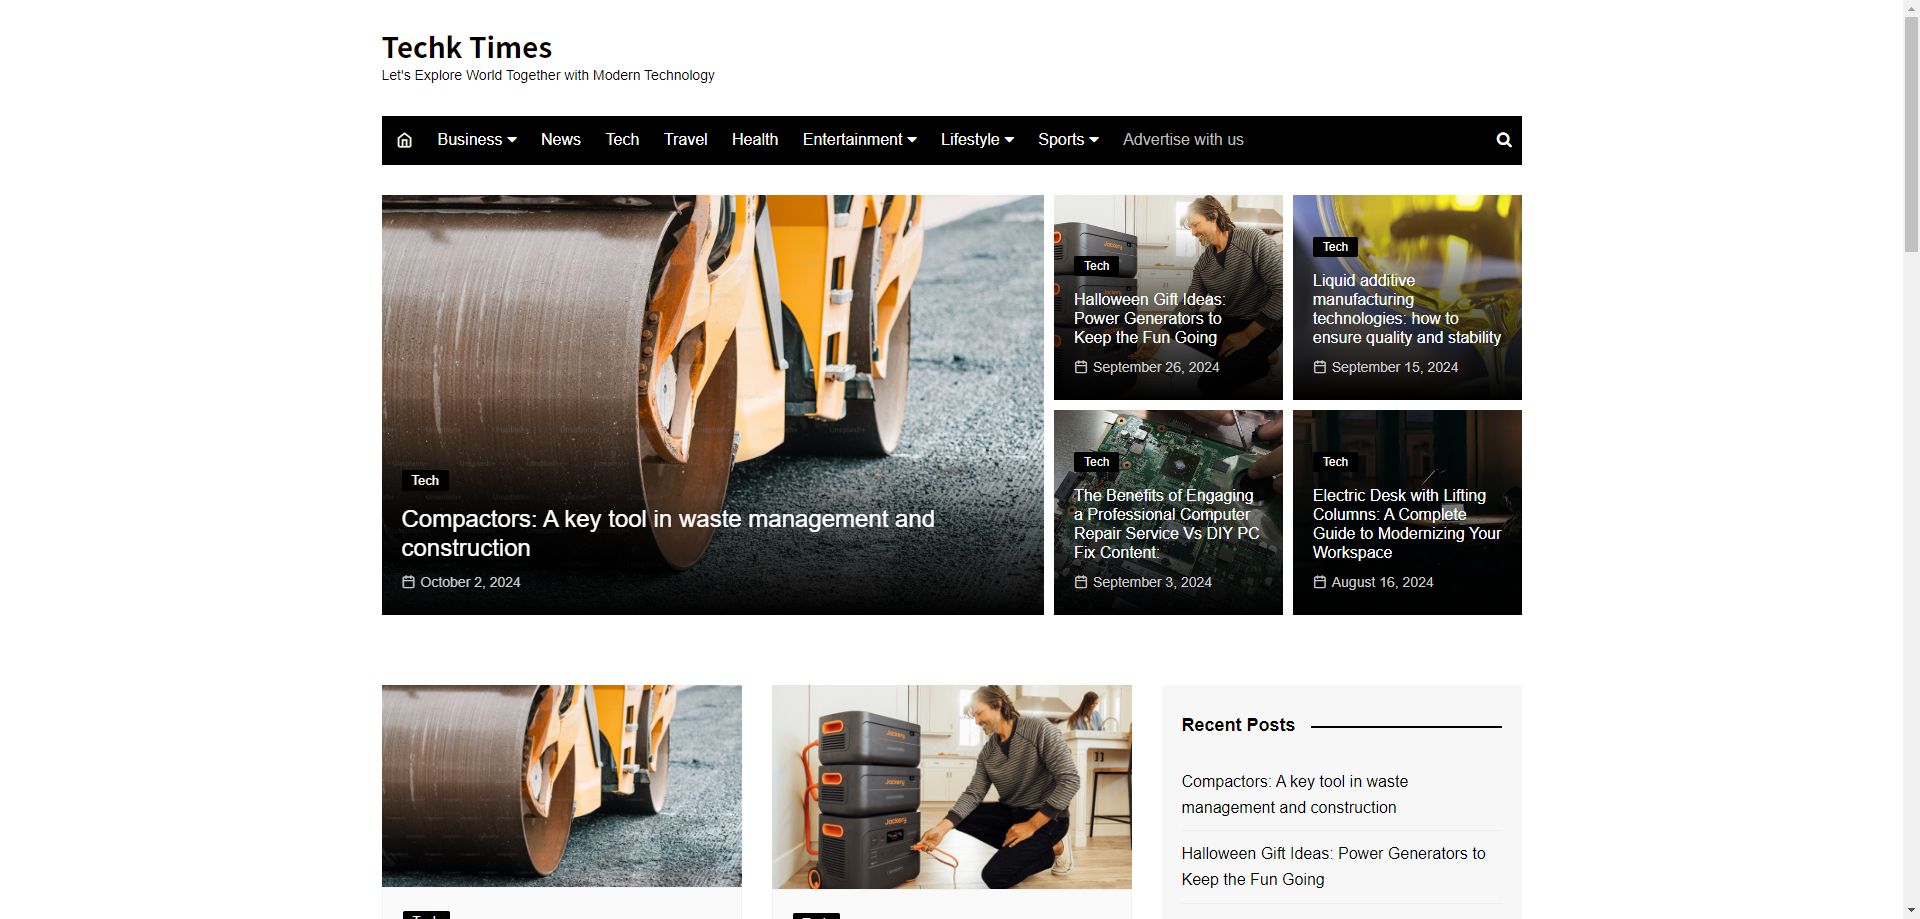Click the Techk Times site title

467,47
